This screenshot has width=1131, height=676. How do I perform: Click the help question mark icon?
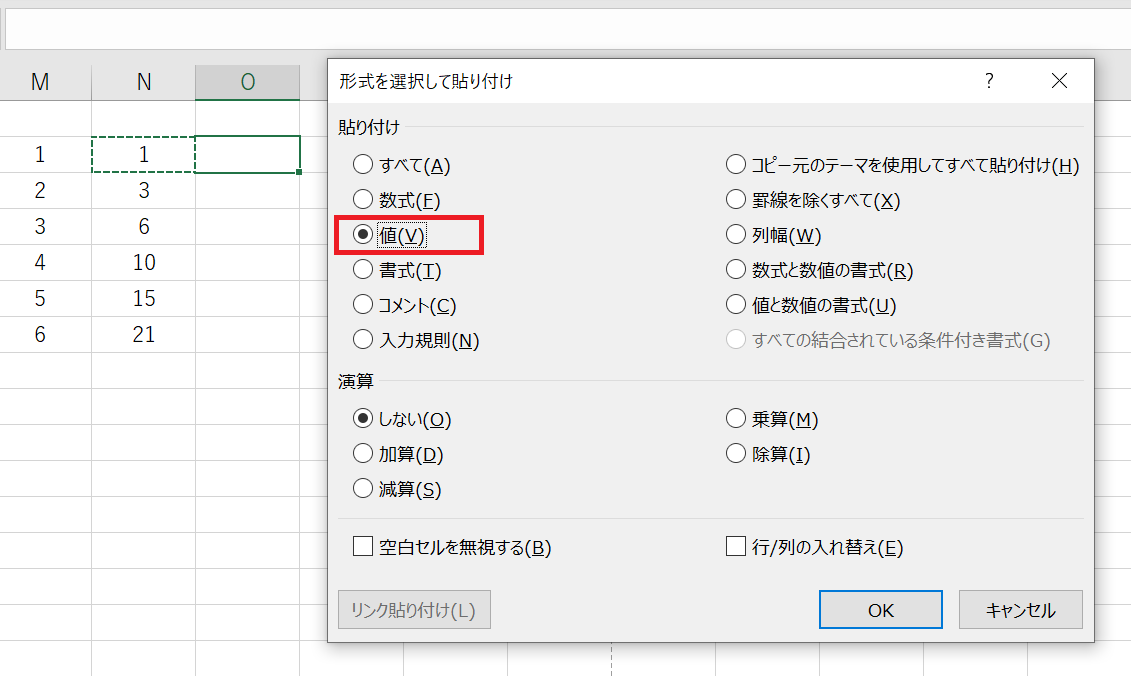point(989,81)
